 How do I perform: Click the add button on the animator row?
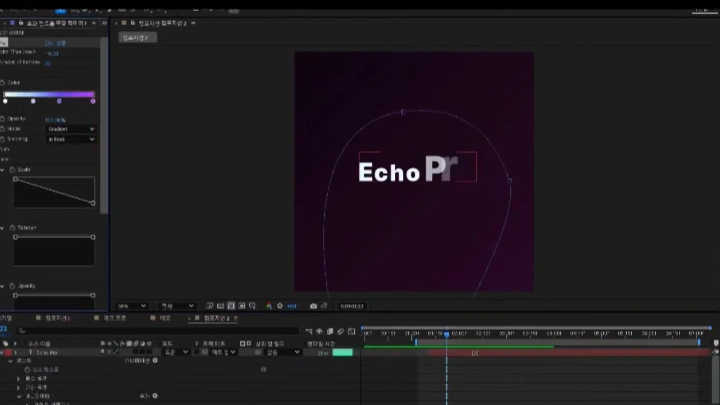[x=155, y=396]
